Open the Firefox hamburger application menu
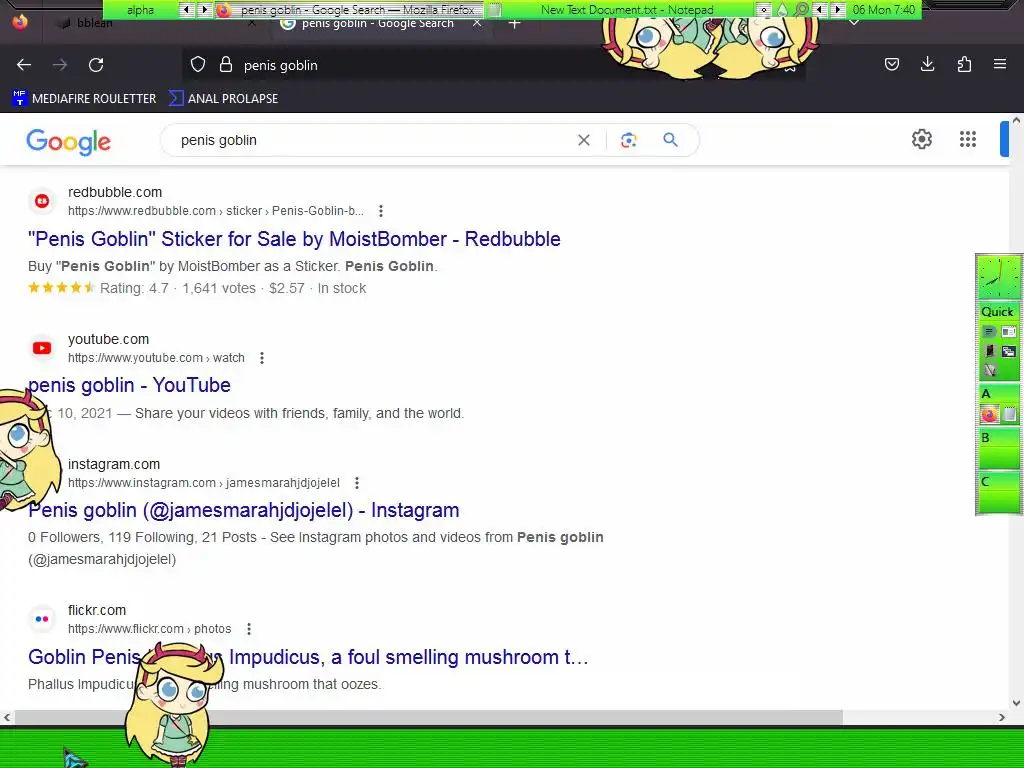This screenshot has width=1024, height=768. [1000, 64]
